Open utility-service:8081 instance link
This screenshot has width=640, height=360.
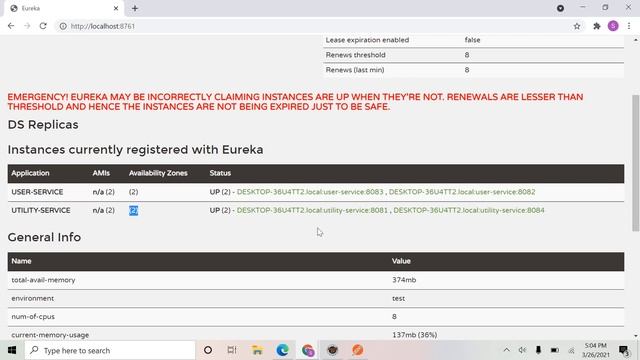(x=312, y=210)
